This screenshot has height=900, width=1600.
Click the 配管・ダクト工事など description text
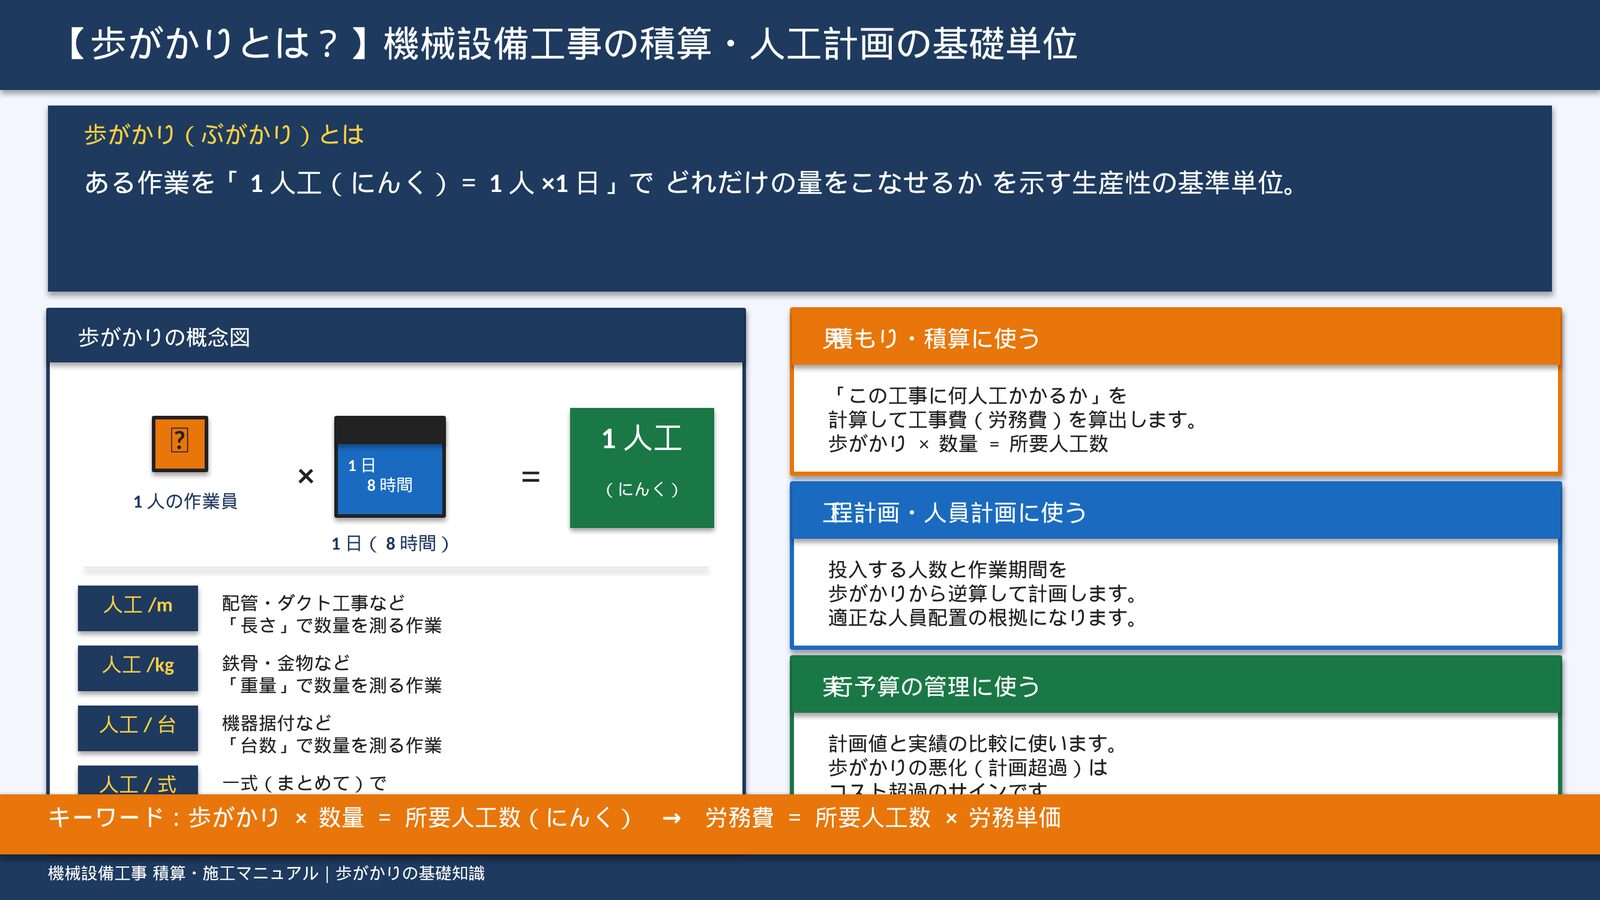tap(314, 603)
